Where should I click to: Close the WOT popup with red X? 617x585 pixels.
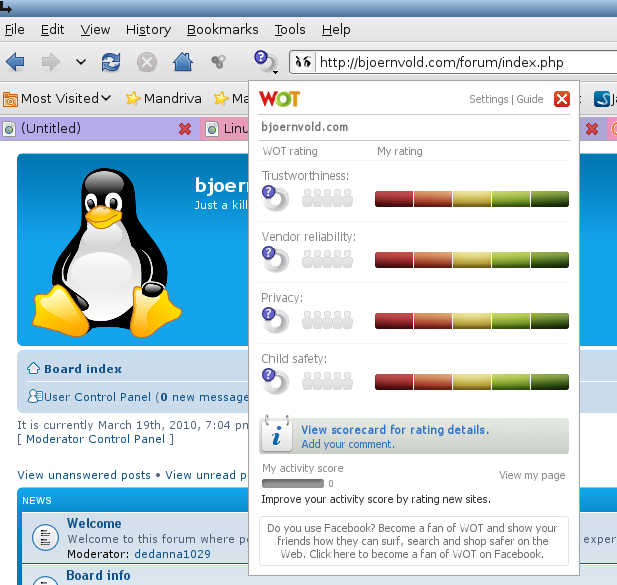[x=561, y=99]
